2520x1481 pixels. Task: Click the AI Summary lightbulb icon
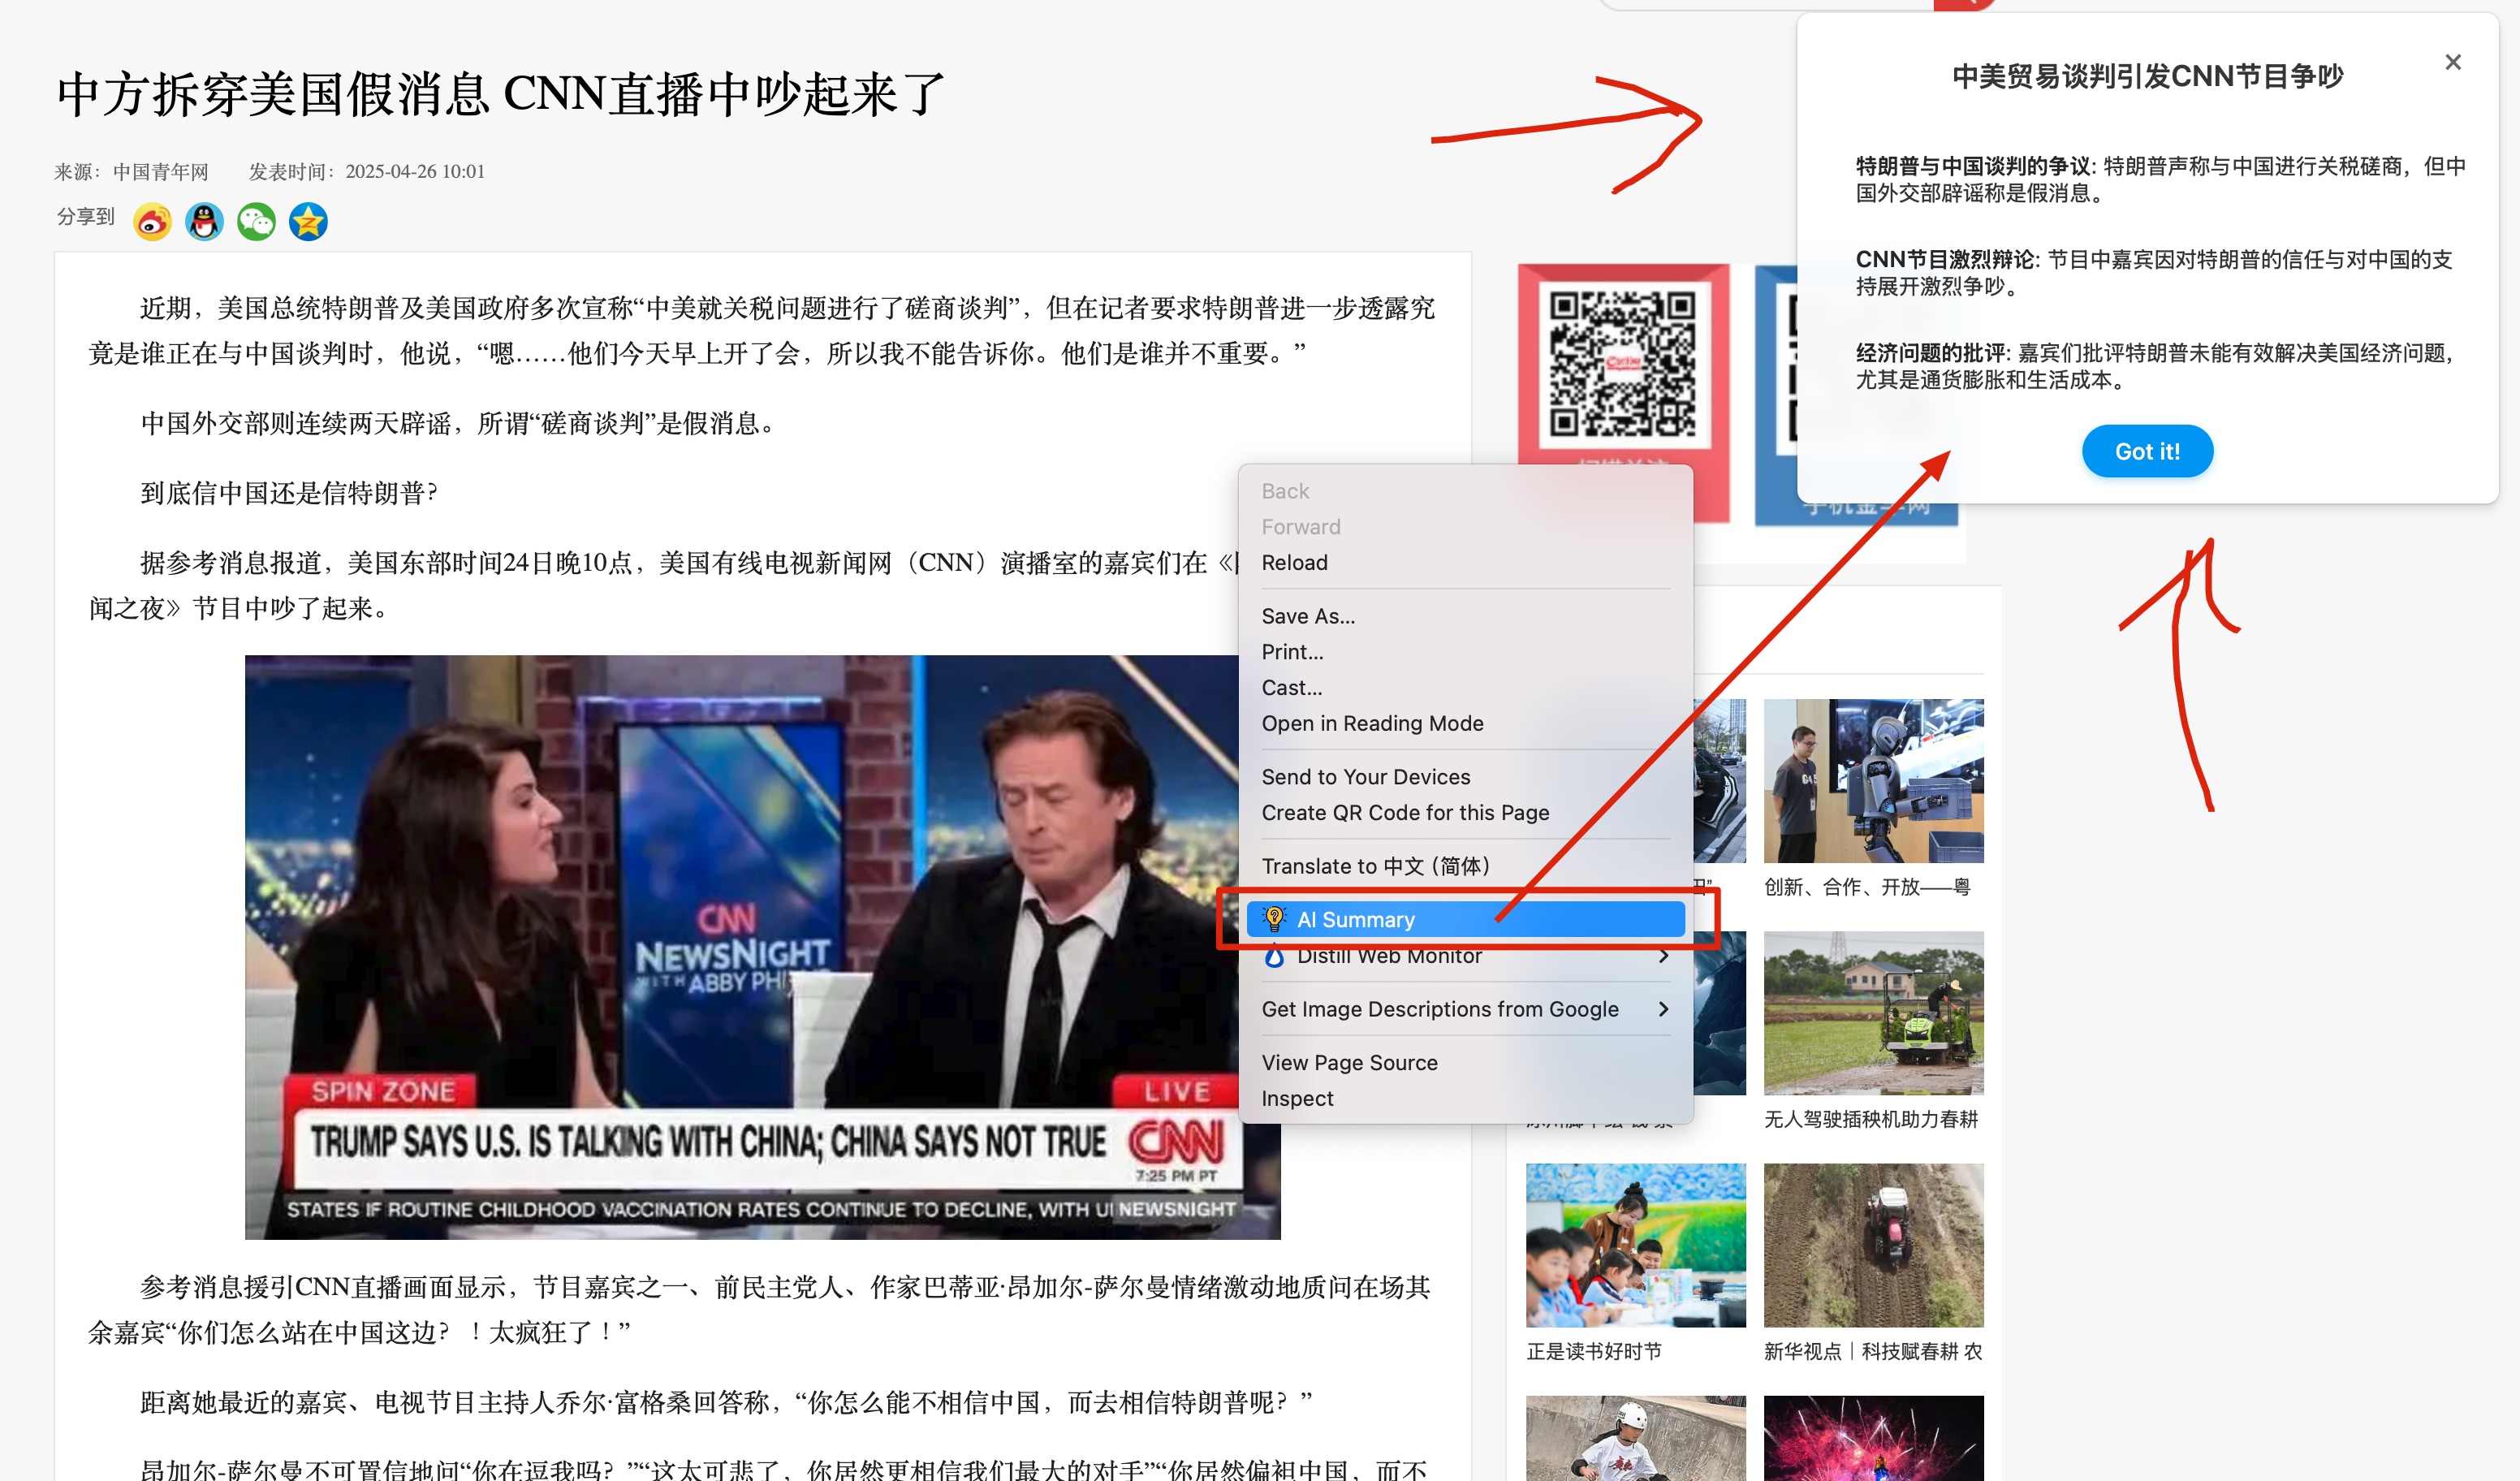1274,919
